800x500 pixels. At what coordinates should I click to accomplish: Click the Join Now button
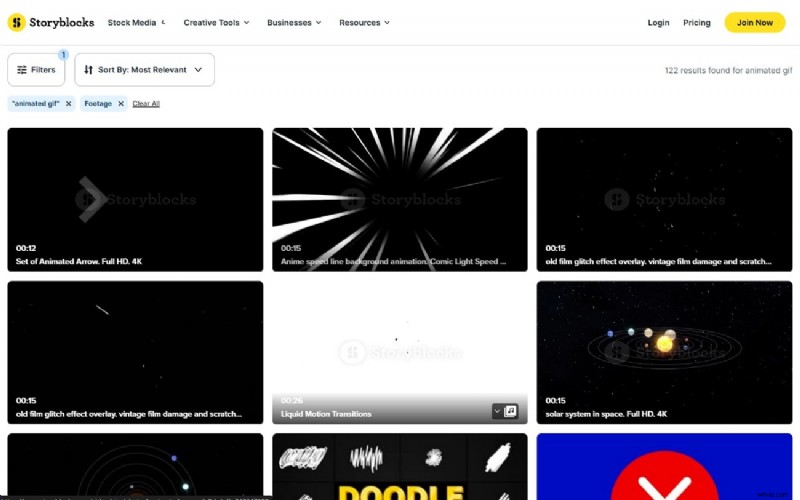tap(755, 22)
